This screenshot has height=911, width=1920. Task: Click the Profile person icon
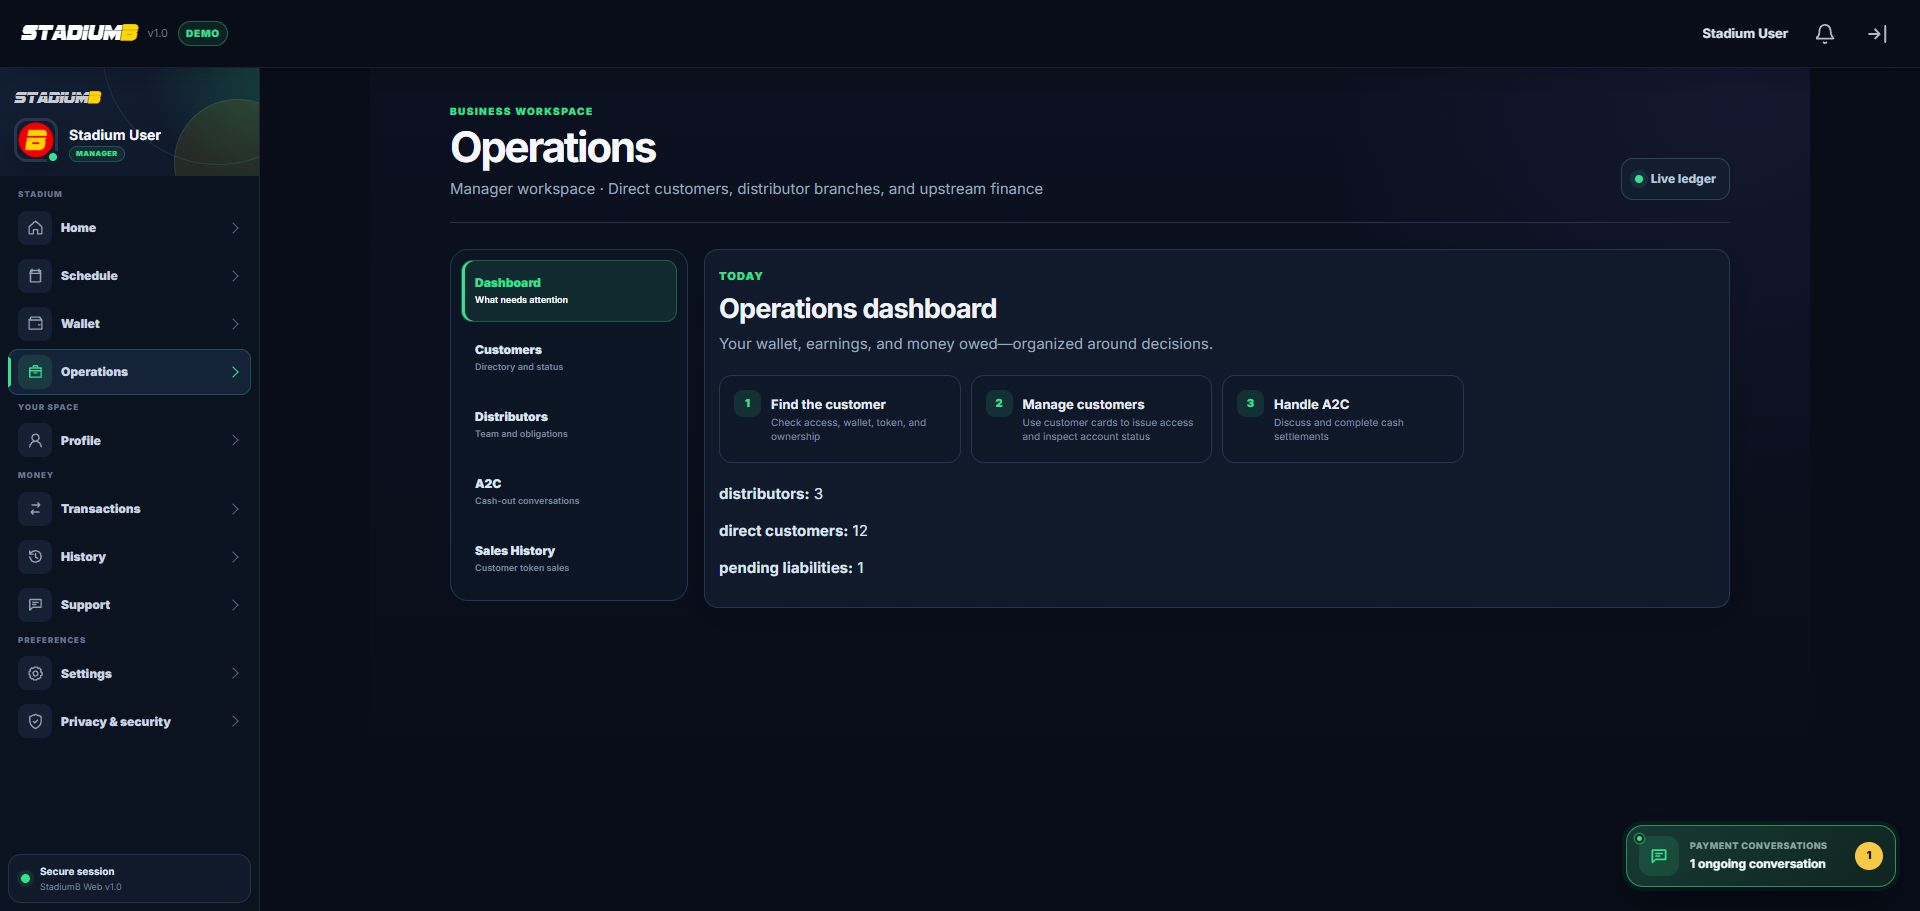(x=35, y=441)
